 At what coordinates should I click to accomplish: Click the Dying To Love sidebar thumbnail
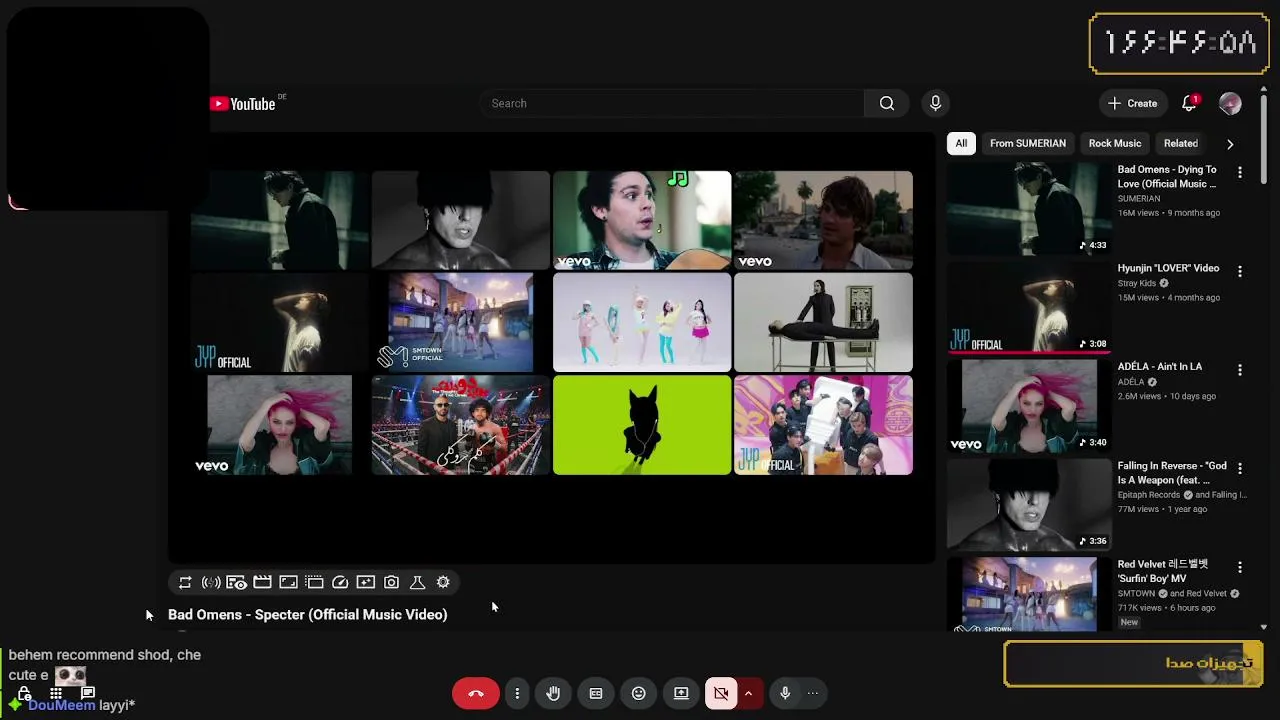(1029, 208)
